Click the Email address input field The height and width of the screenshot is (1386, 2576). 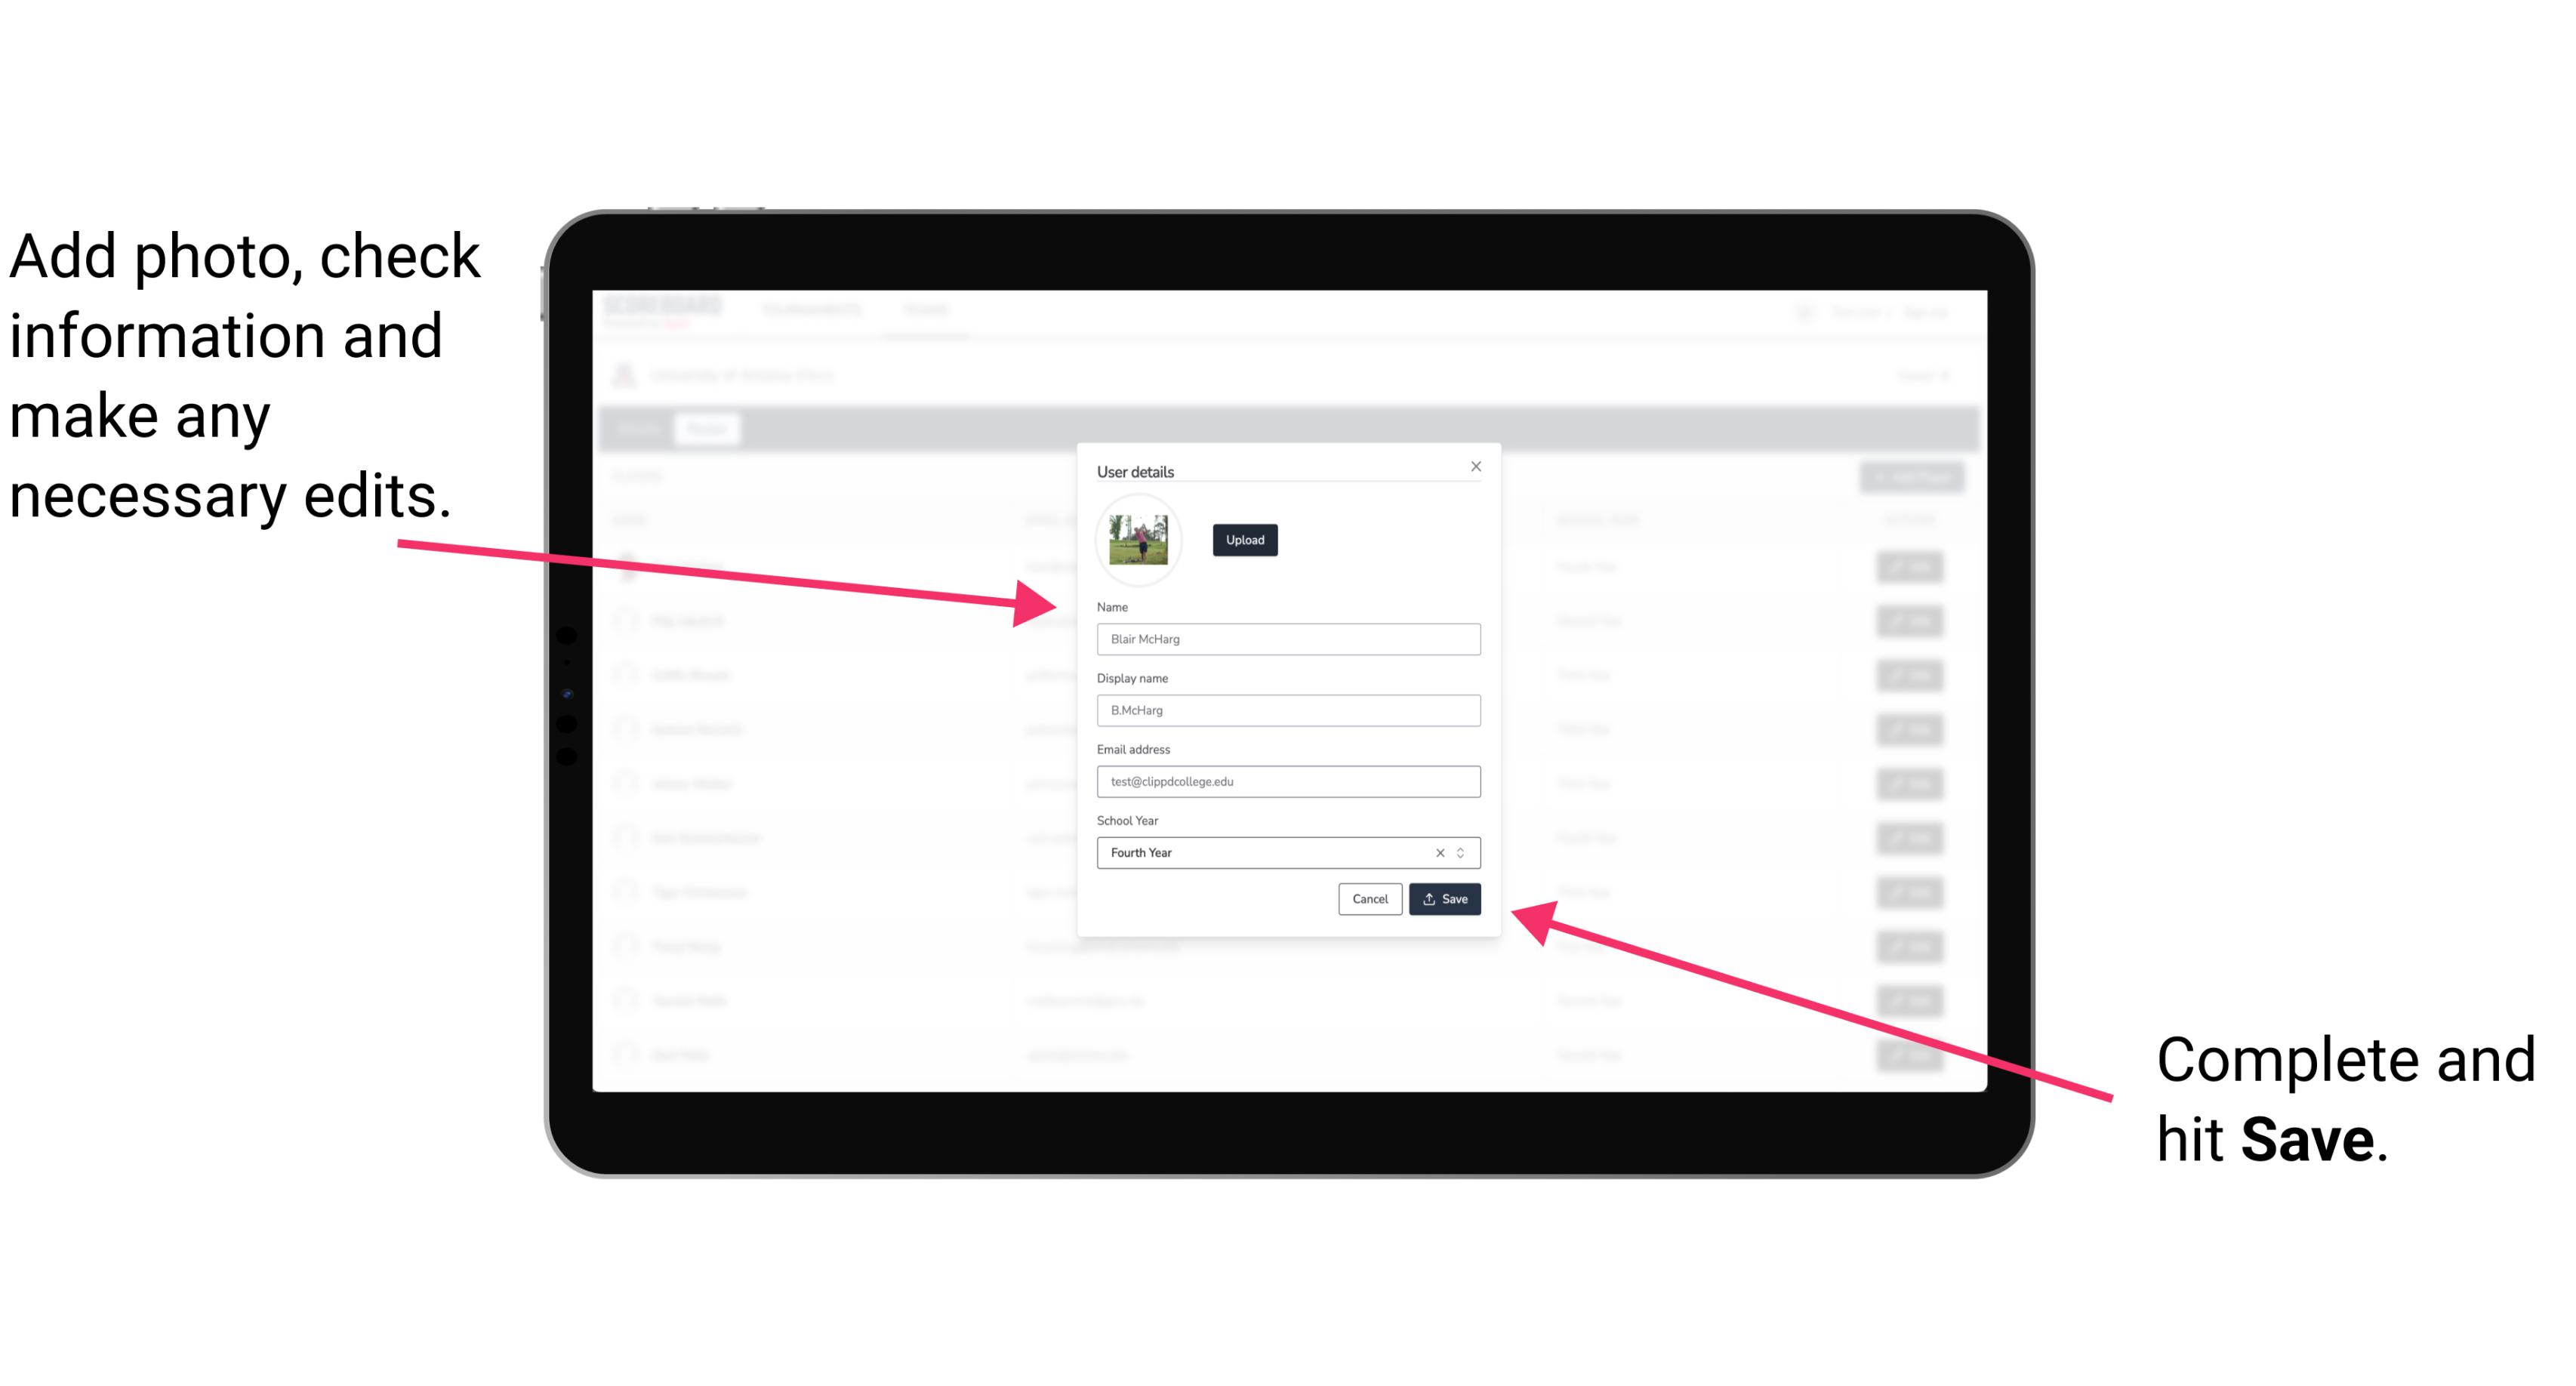coord(1287,782)
